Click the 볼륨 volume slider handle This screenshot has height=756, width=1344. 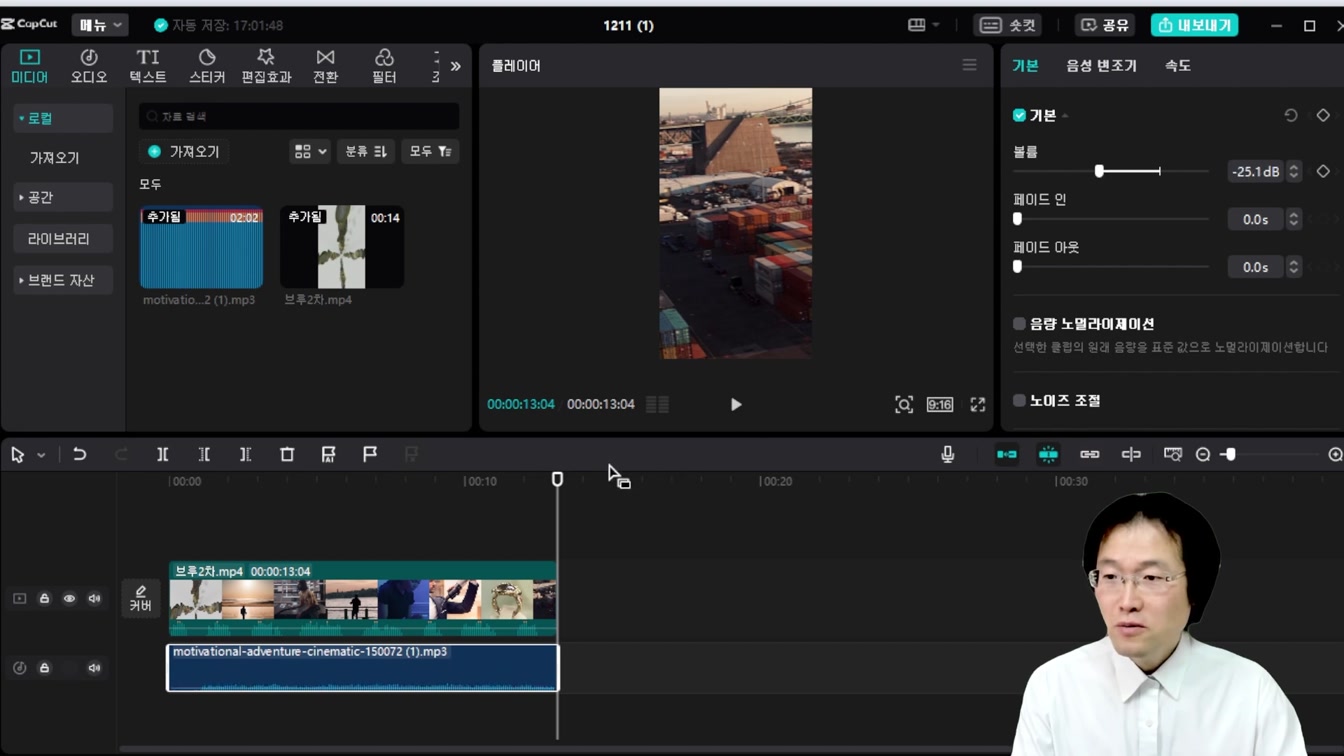(x=1099, y=171)
